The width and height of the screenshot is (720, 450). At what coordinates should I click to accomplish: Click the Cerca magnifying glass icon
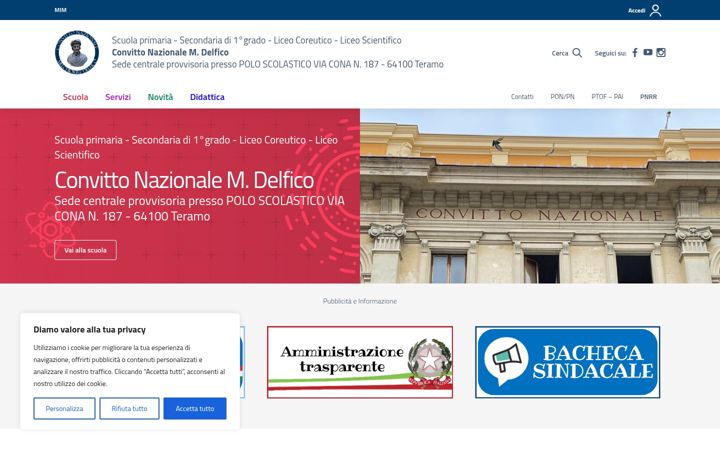577,53
